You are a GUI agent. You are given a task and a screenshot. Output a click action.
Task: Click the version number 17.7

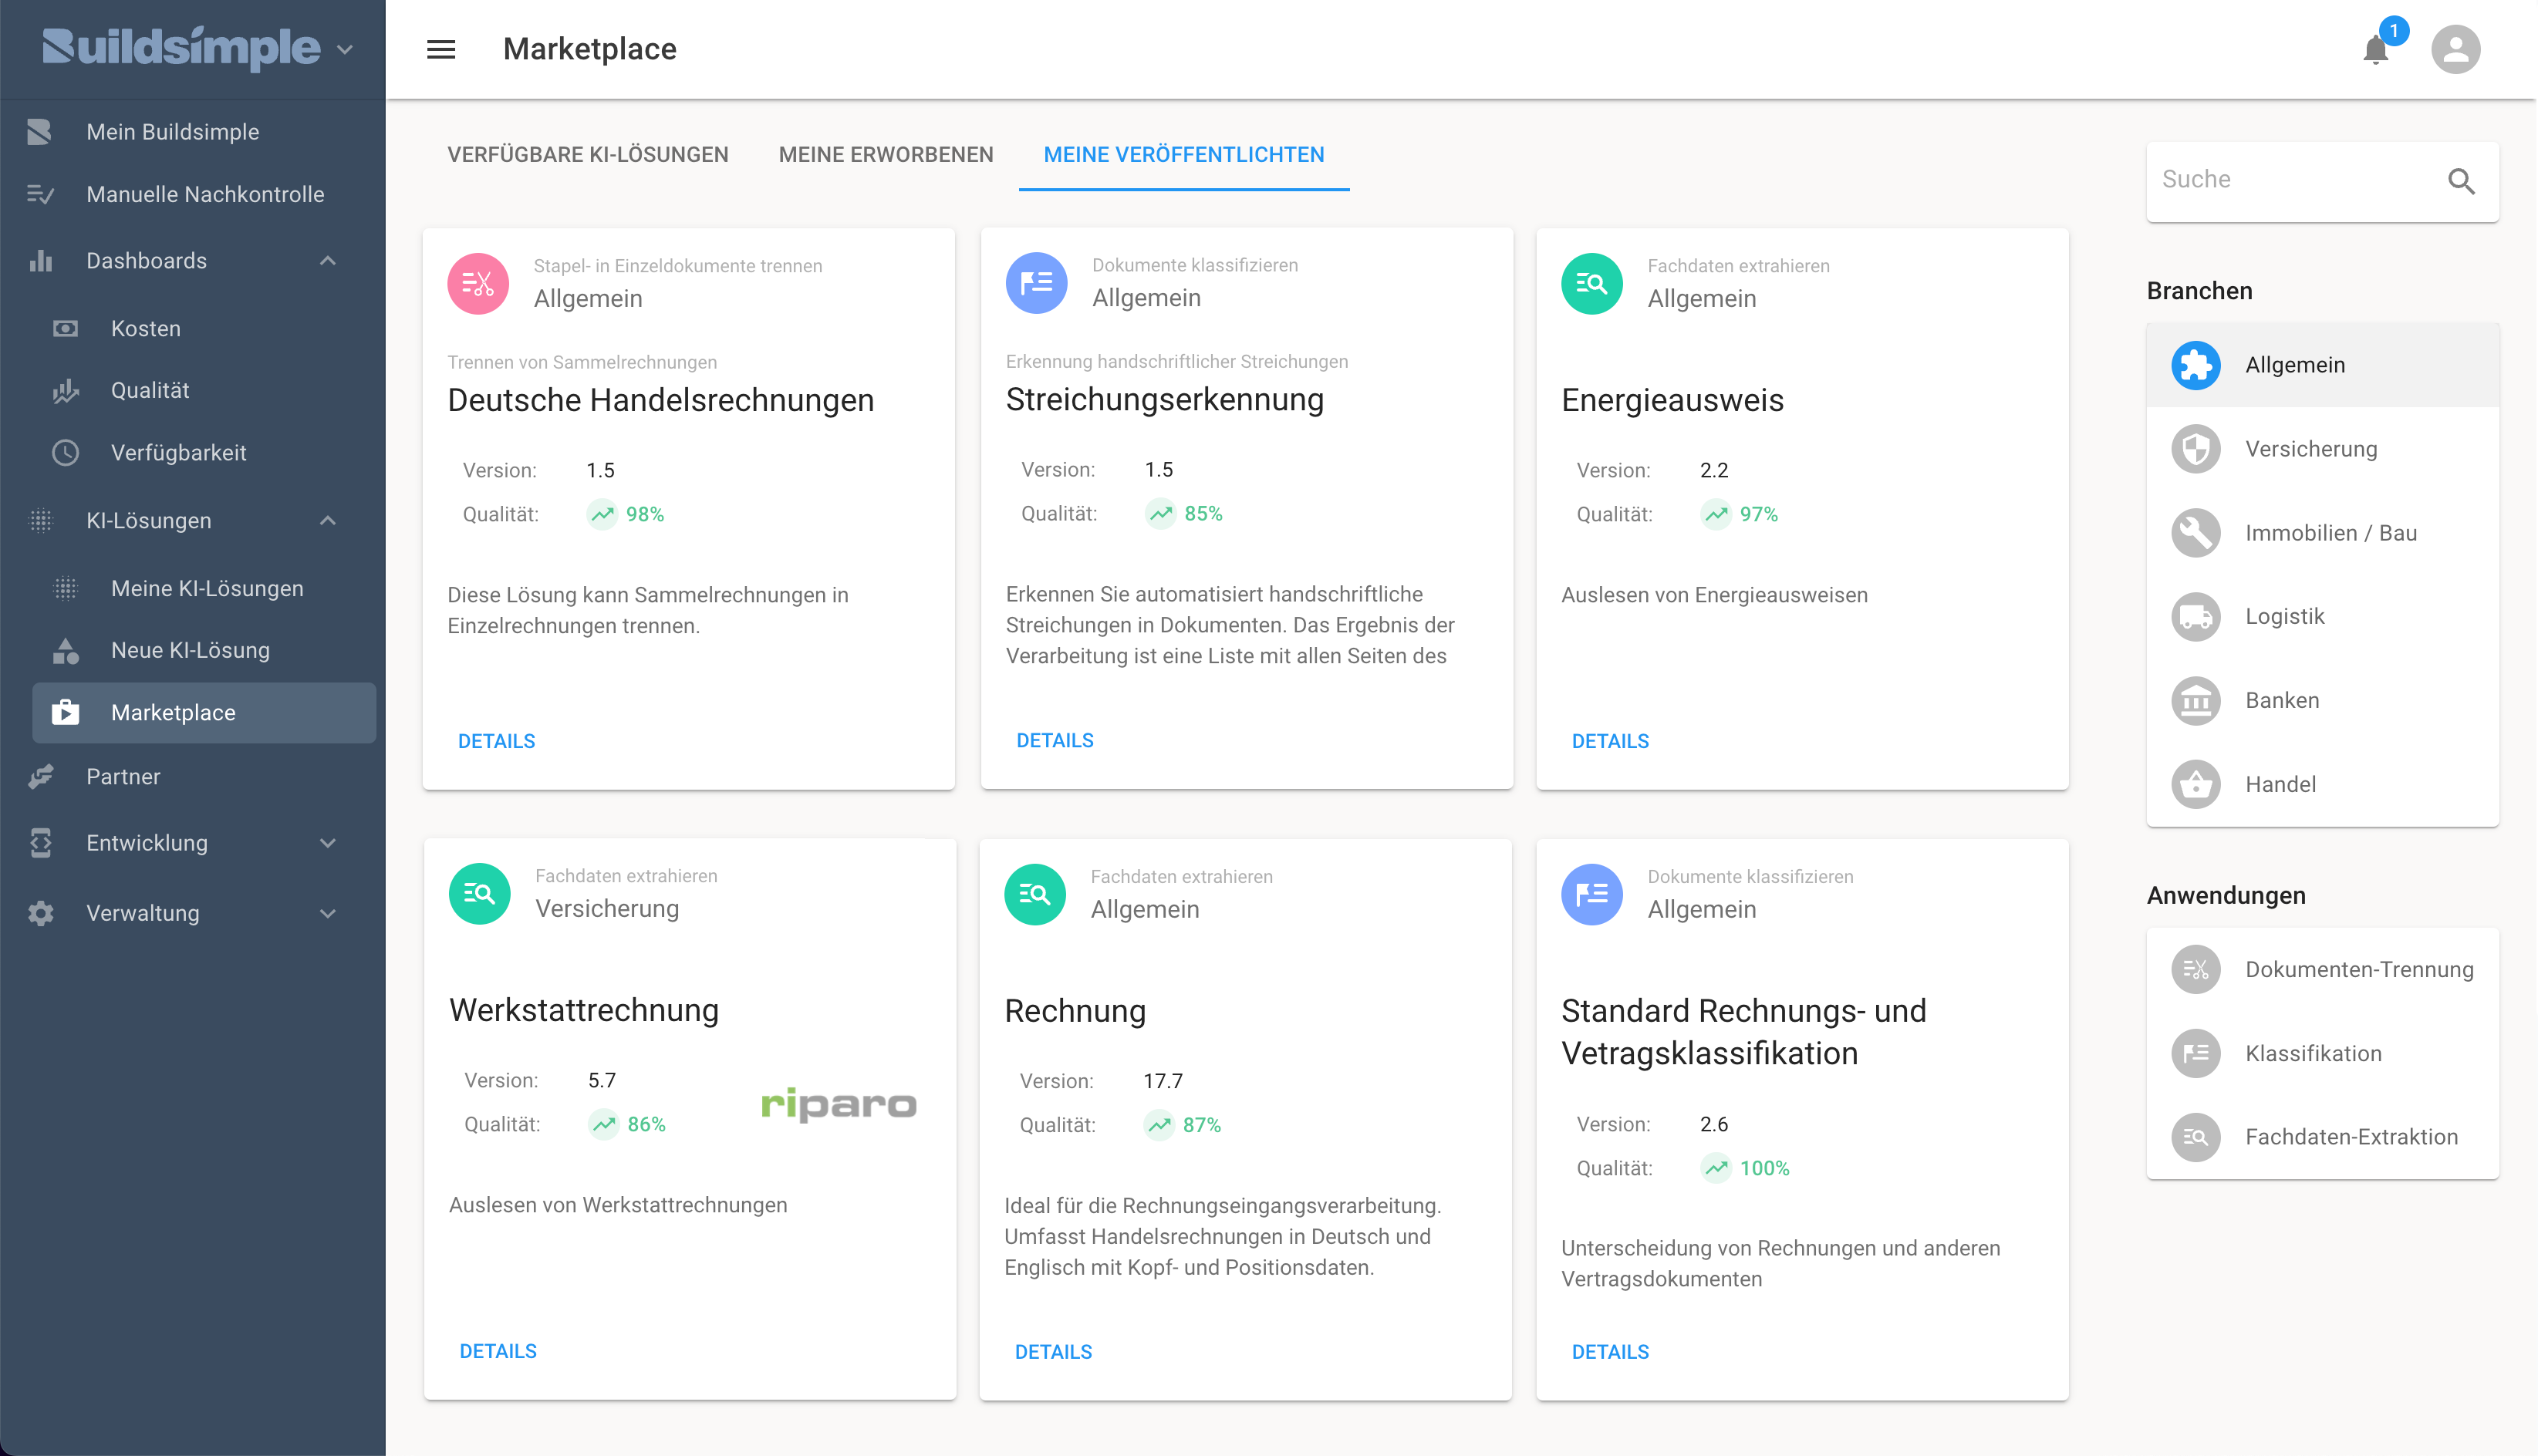(1162, 1081)
